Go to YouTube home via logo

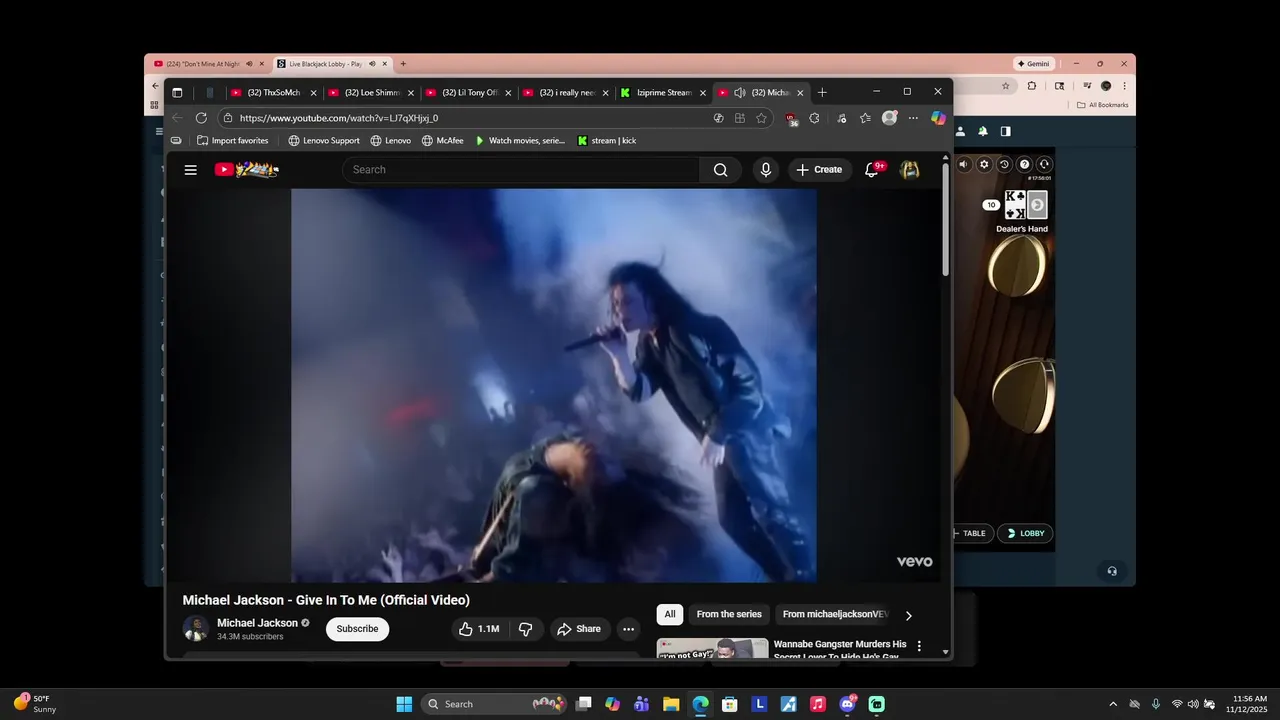246,170
